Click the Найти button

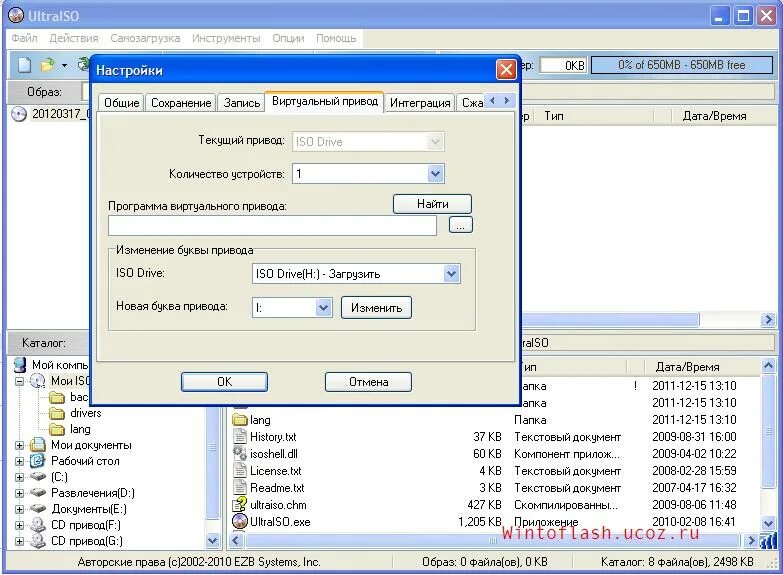(x=432, y=204)
